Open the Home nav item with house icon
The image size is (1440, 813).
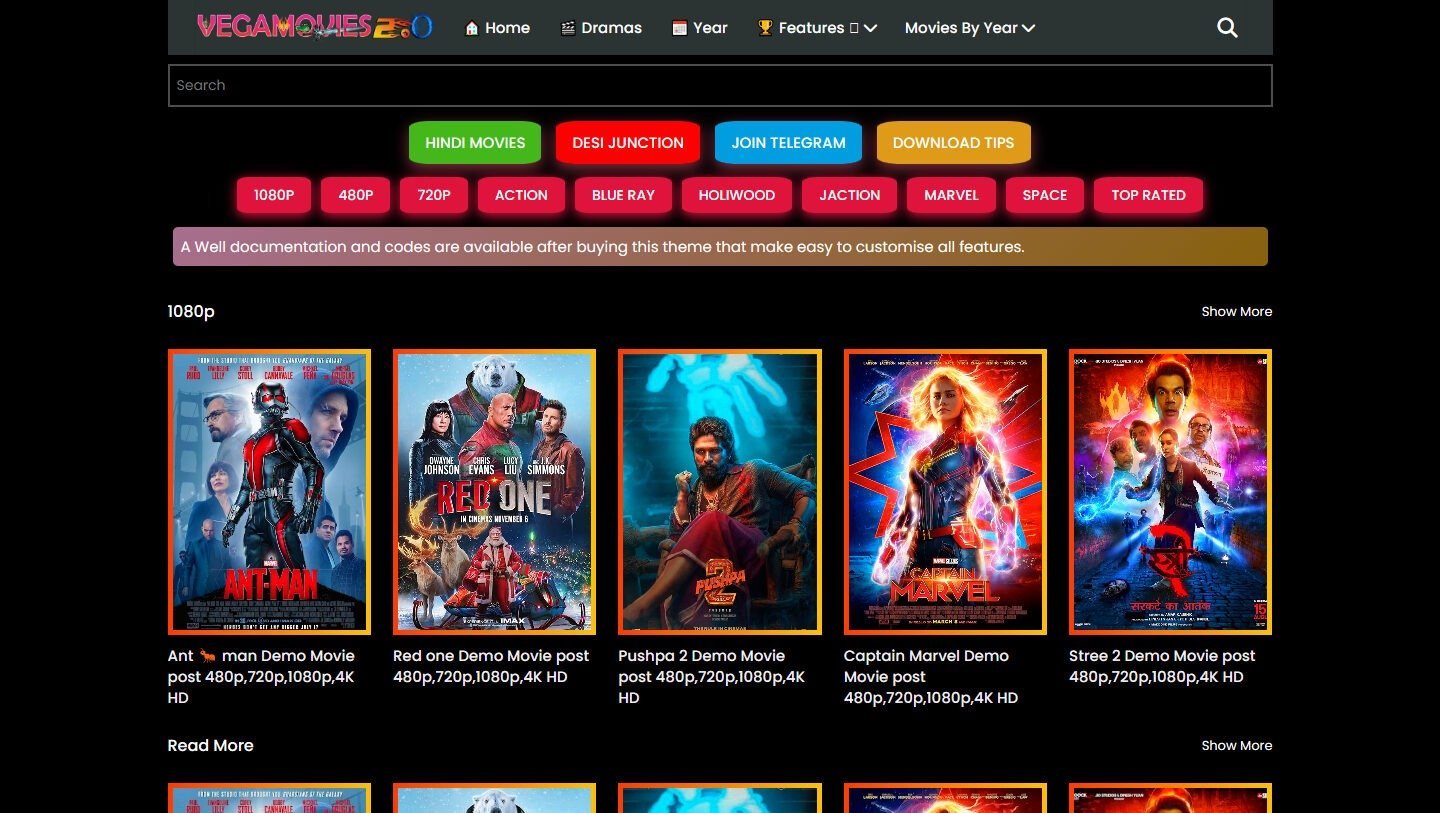[497, 28]
